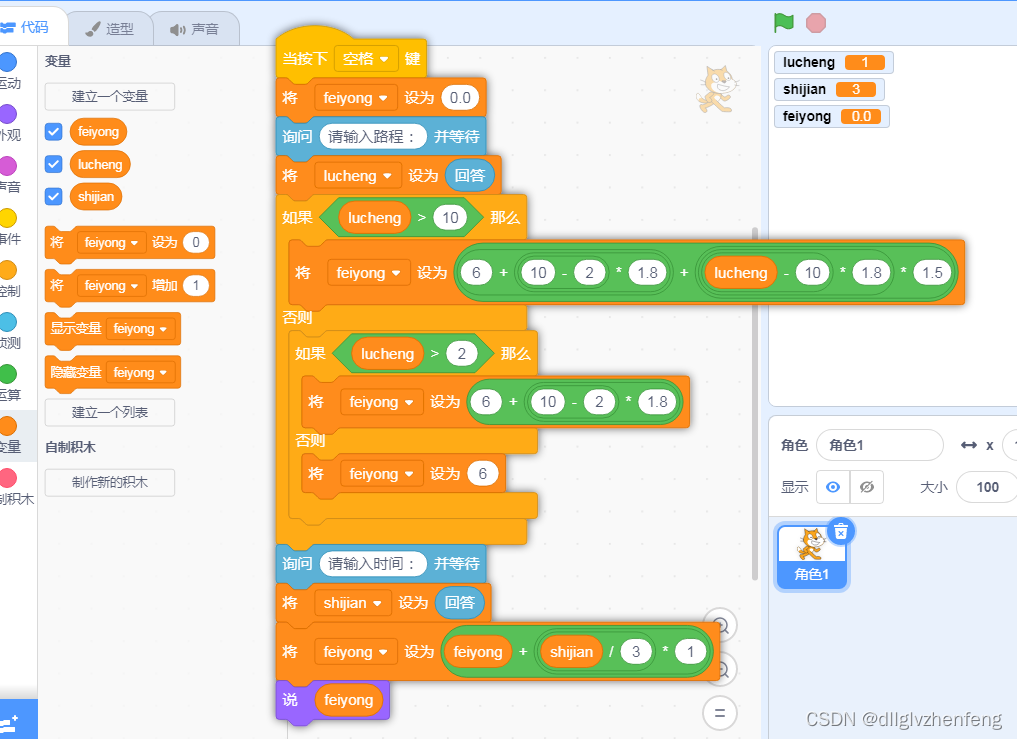Toggle the lucheng variable checkbox
Screen dimensions: 1017x739
point(54,164)
